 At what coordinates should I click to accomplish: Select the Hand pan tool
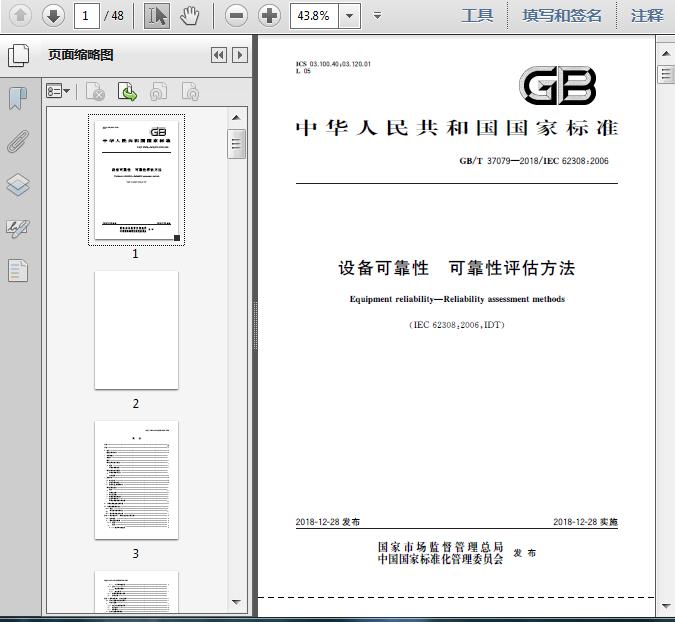(190, 15)
